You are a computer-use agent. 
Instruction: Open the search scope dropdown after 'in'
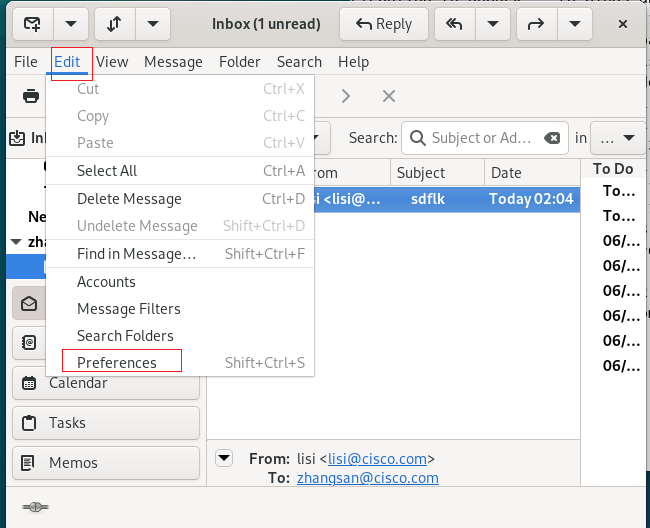click(618, 138)
